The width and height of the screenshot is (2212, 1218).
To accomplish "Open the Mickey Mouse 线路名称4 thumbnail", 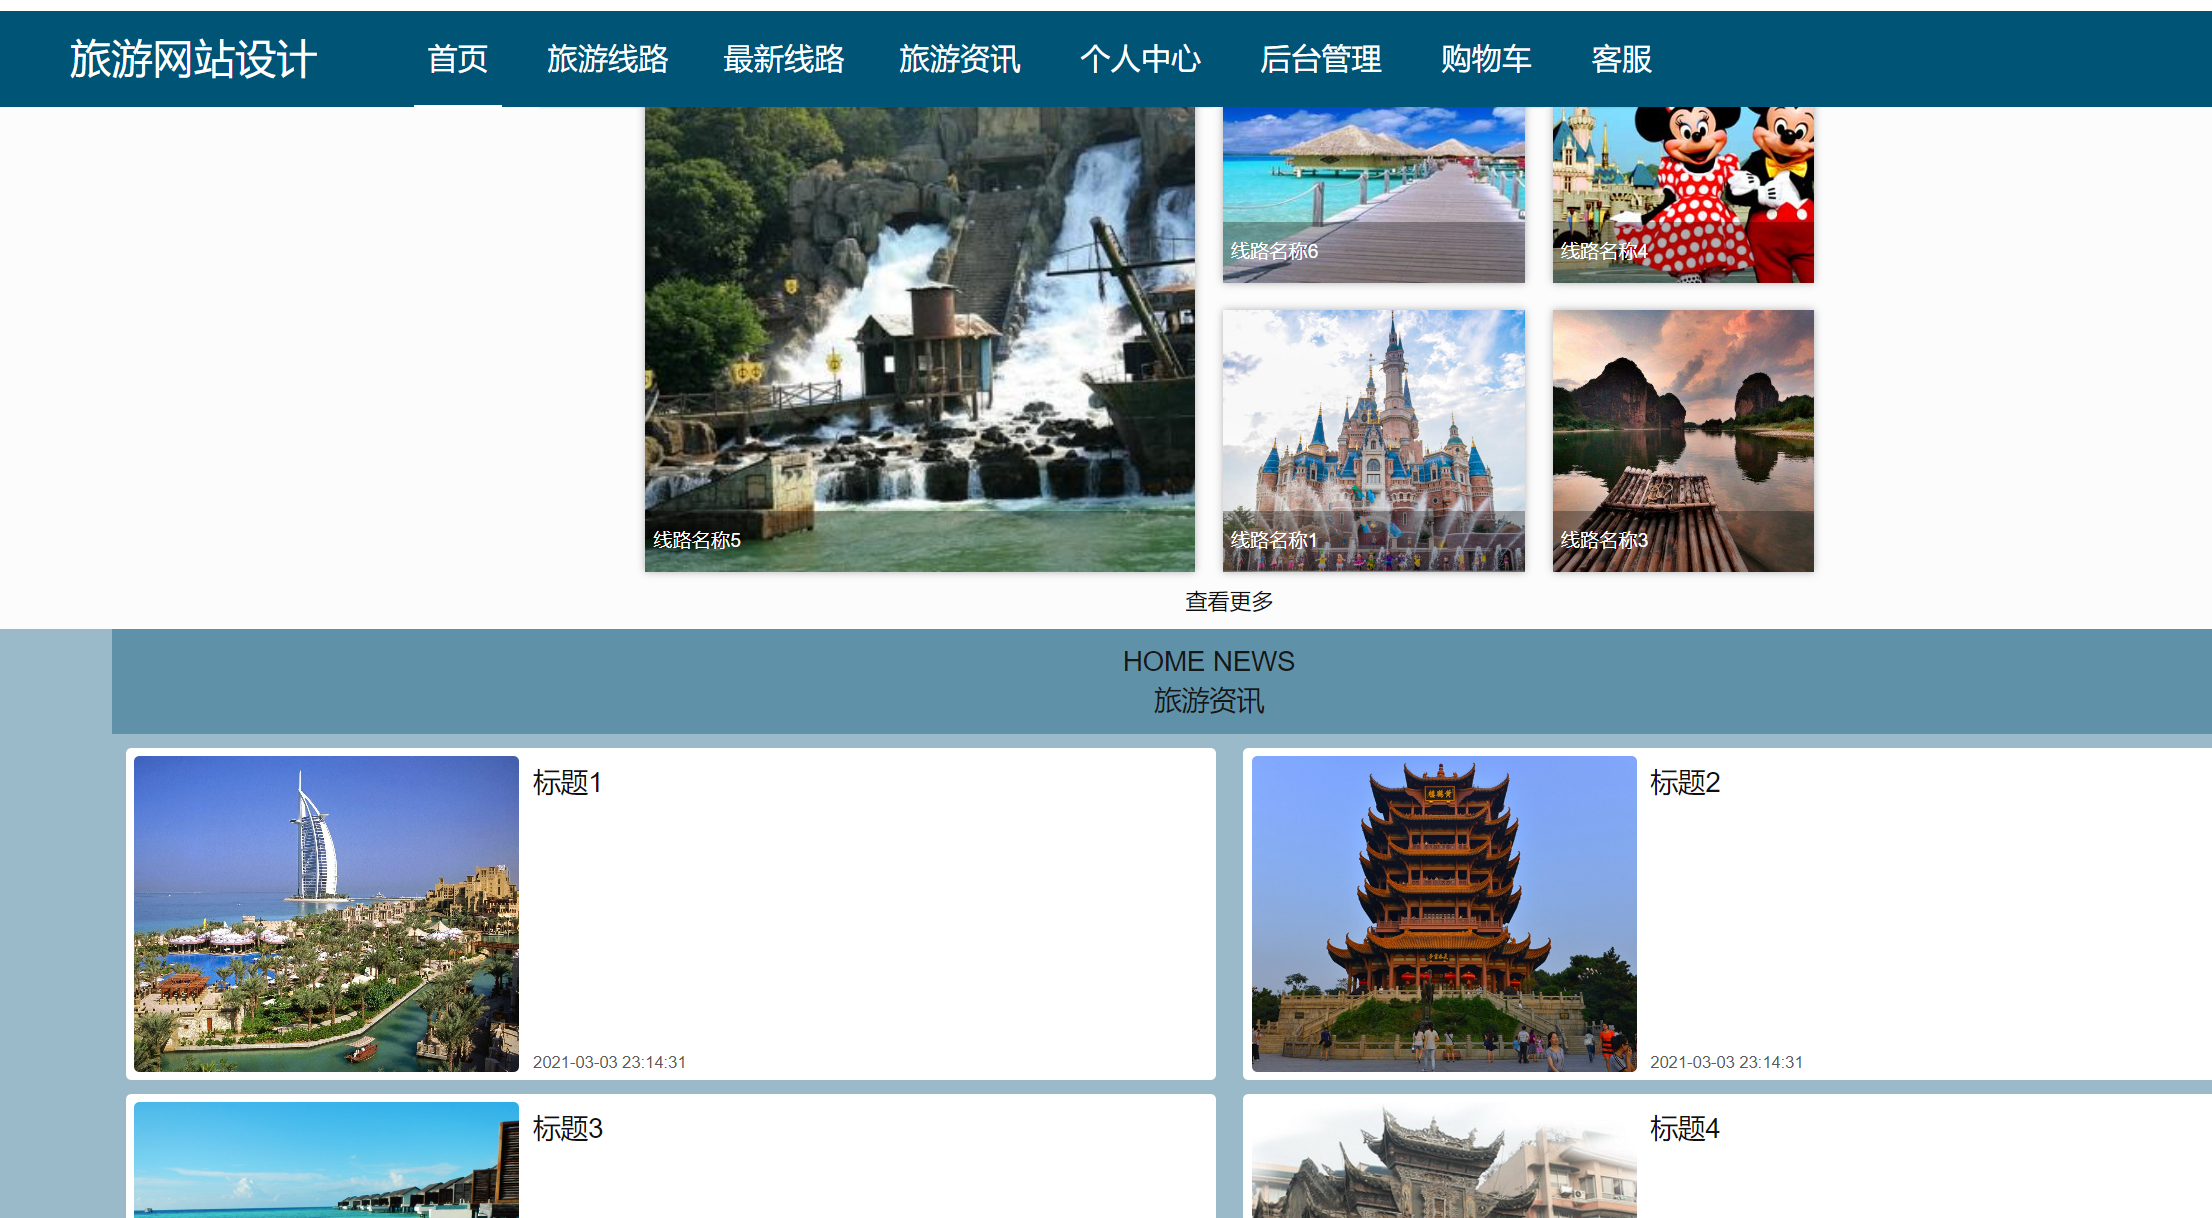I will coord(1682,195).
